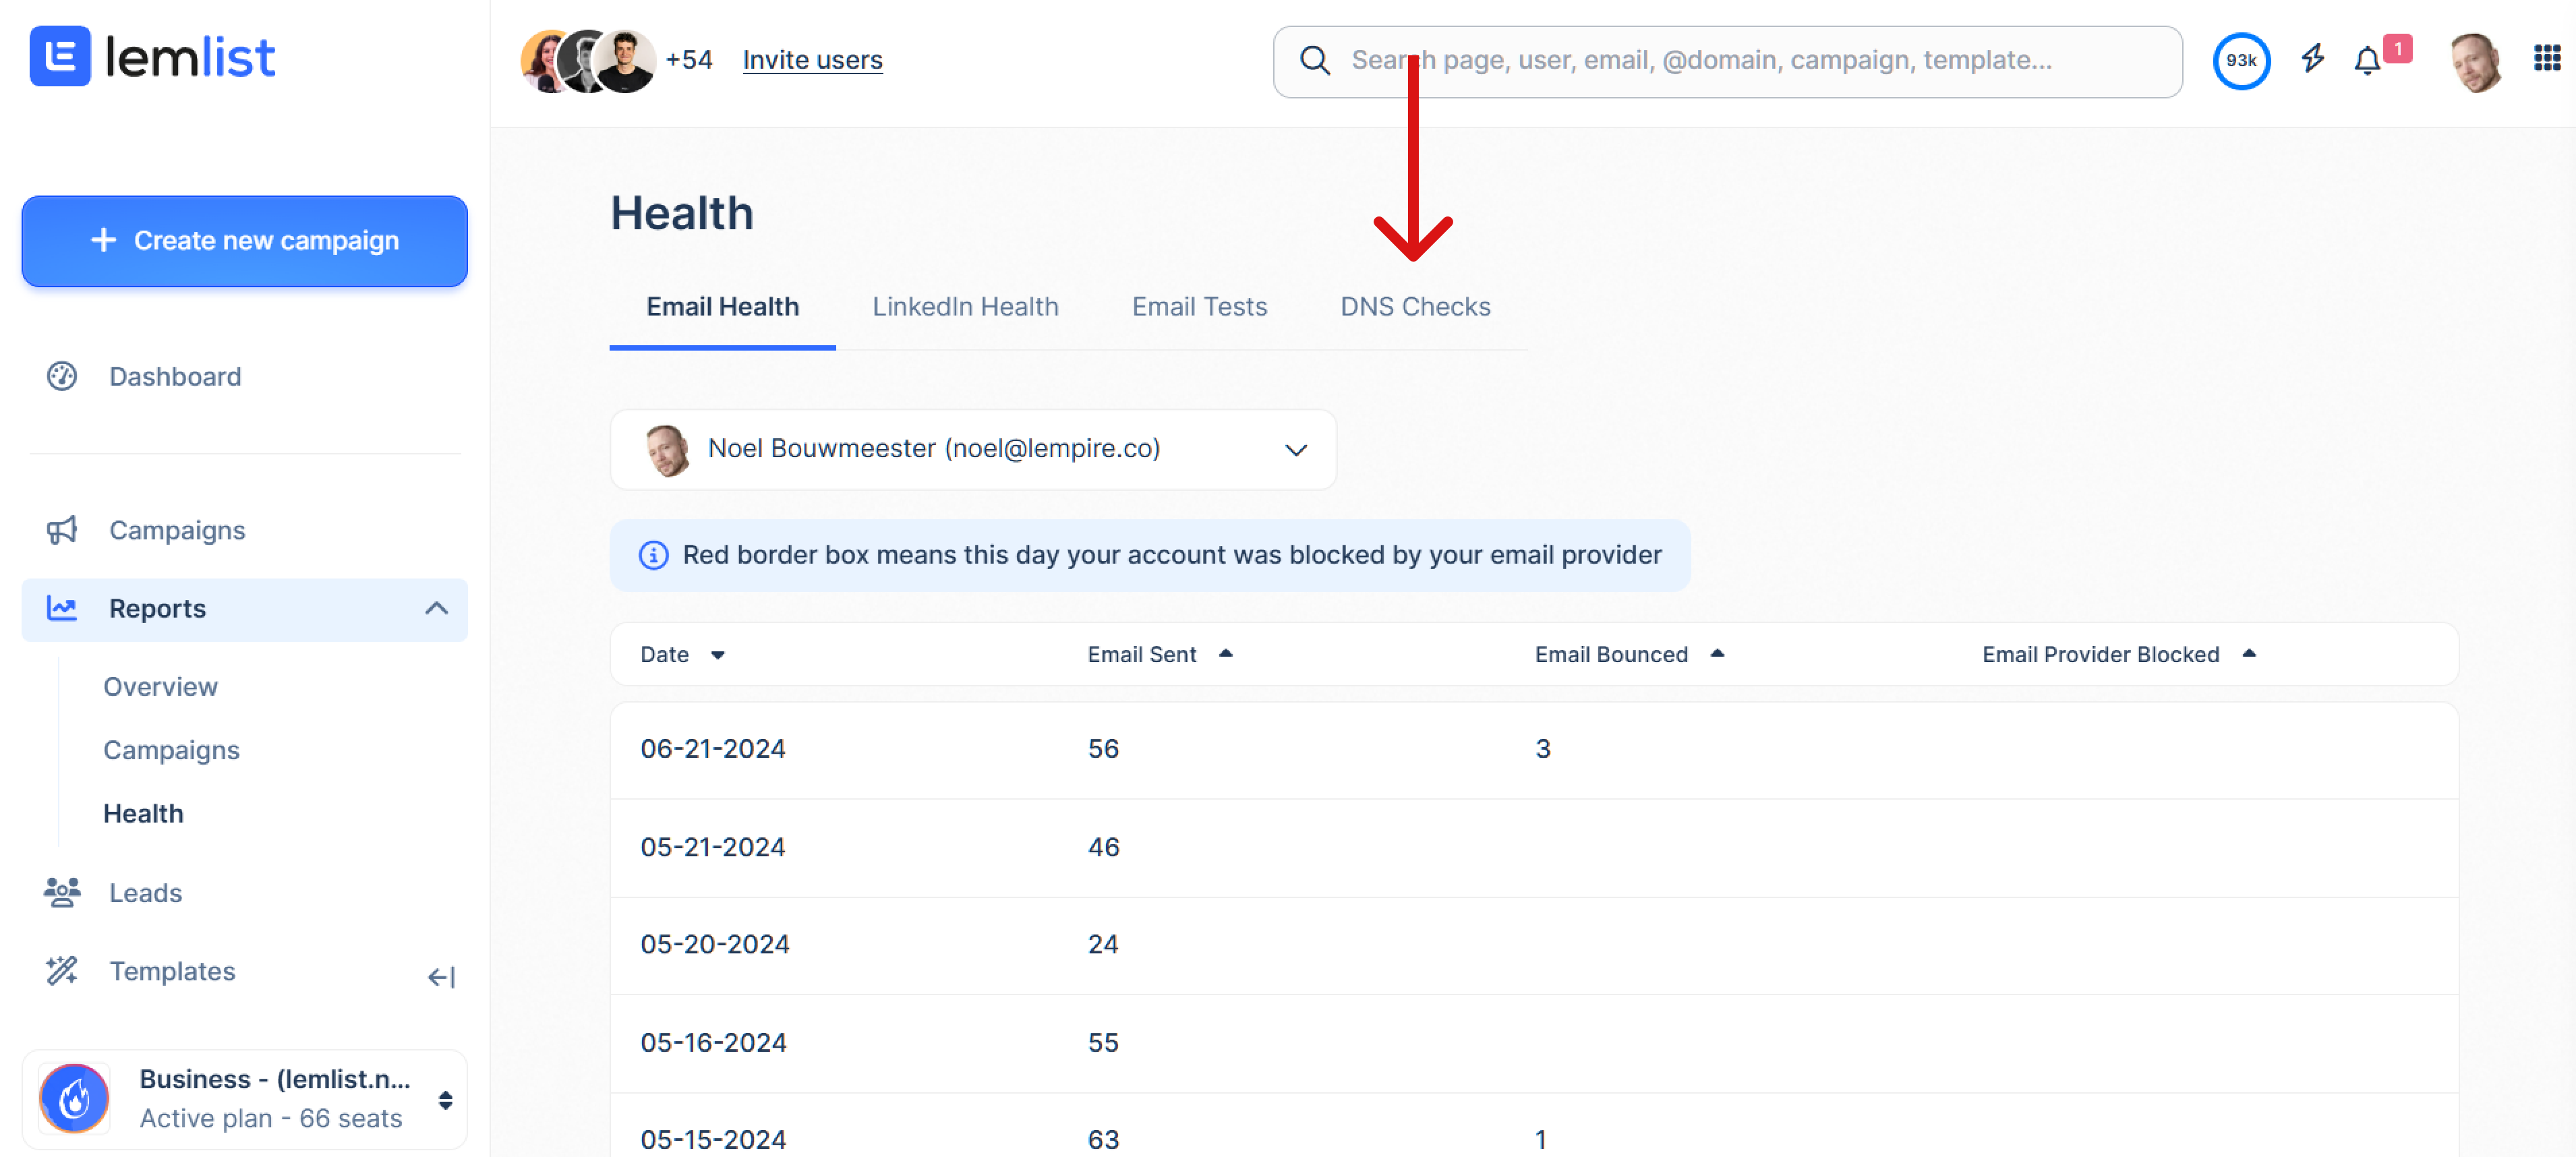Viewport: 2576px width, 1157px height.
Task: Open notifications bell
Action: [x=2367, y=61]
